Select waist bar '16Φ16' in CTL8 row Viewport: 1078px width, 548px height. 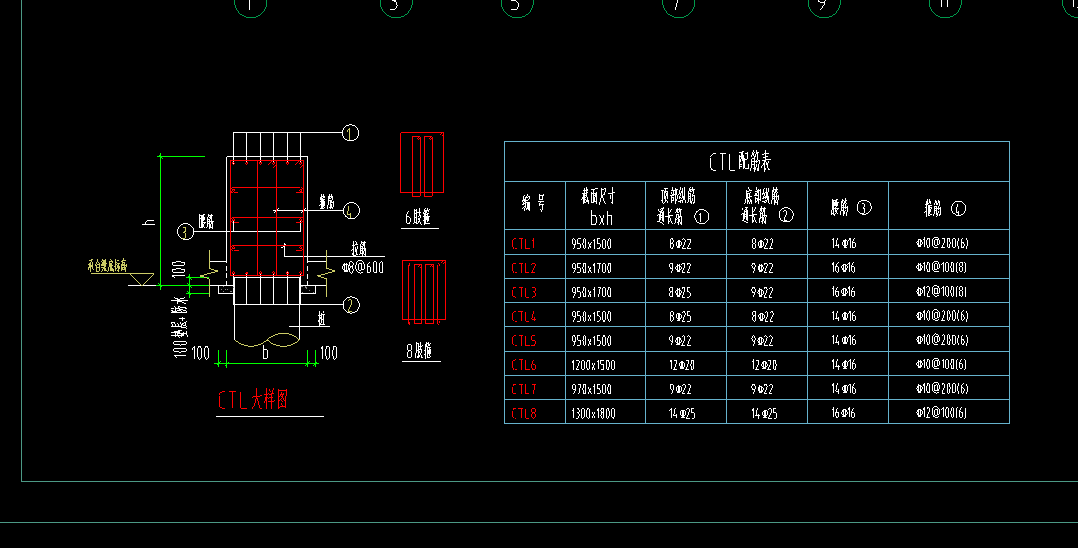point(844,413)
